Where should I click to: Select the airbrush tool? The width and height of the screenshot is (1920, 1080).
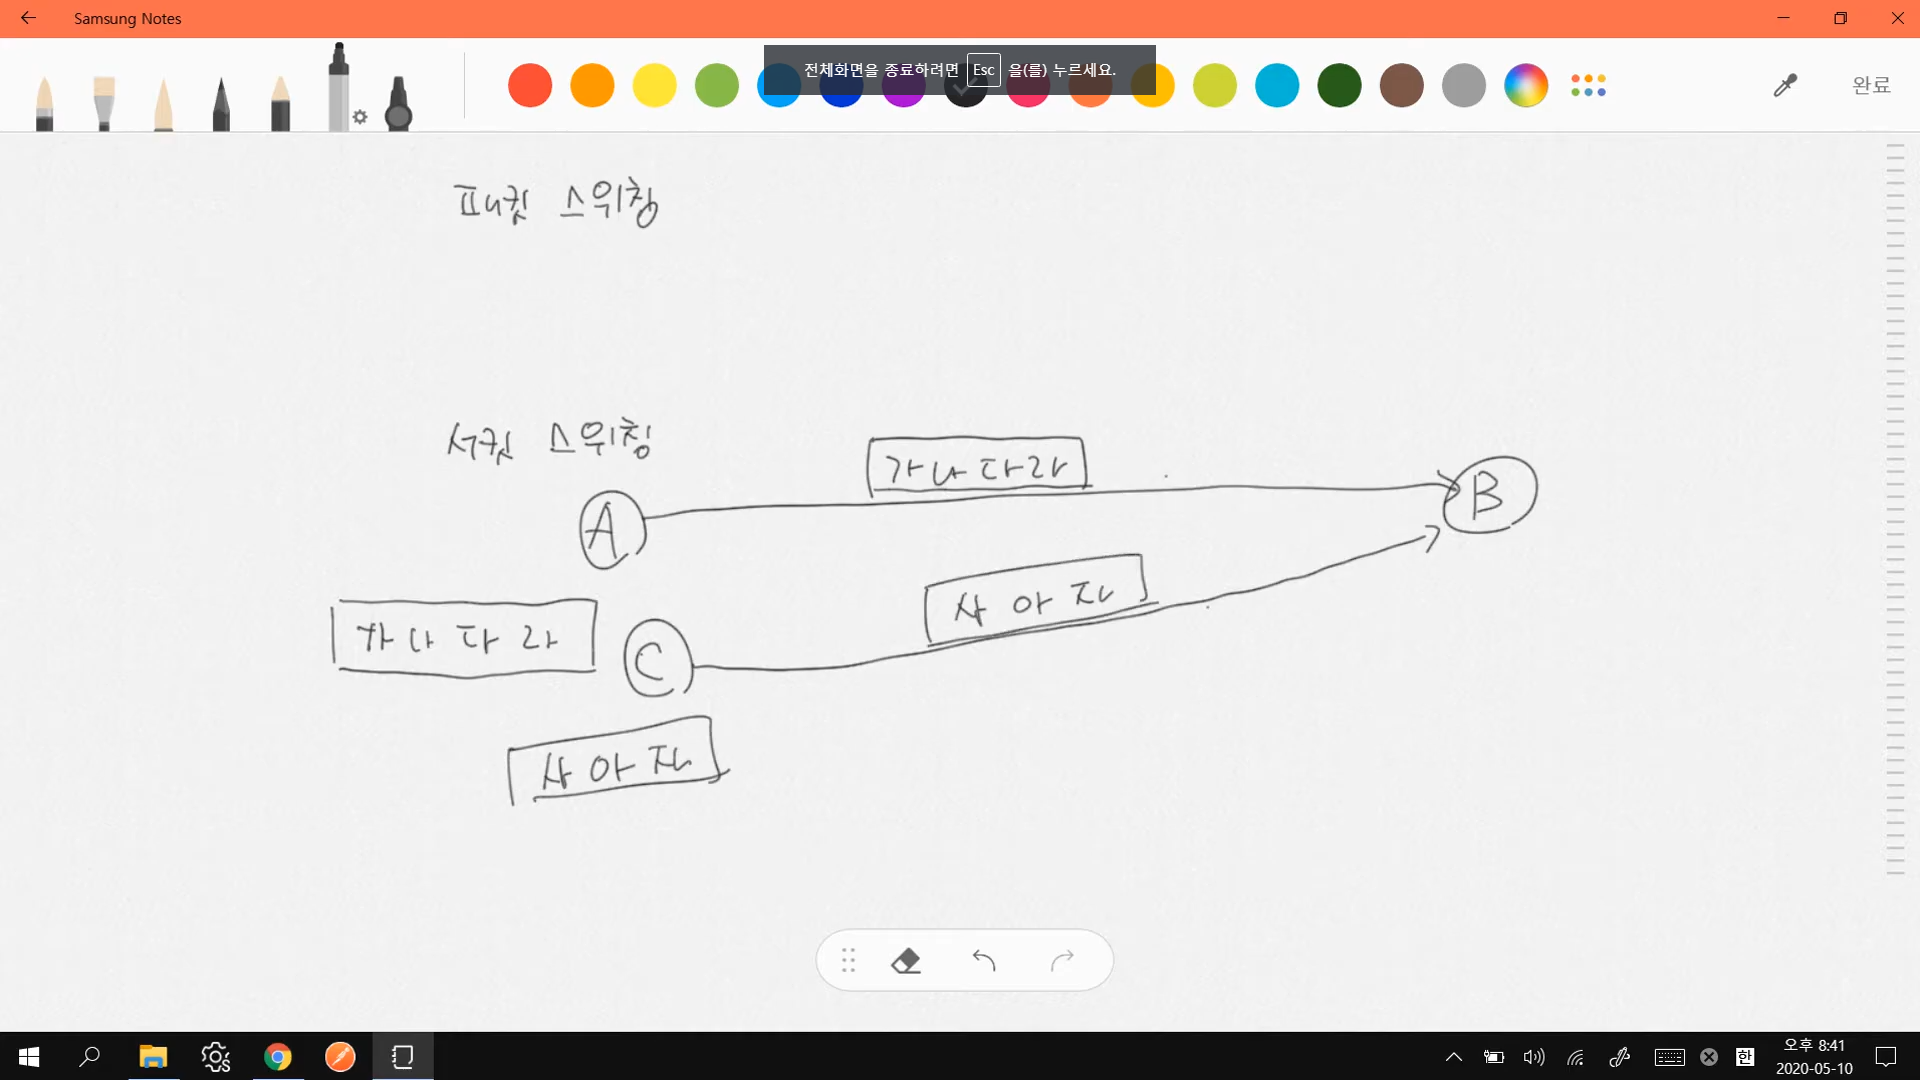pos(398,104)
